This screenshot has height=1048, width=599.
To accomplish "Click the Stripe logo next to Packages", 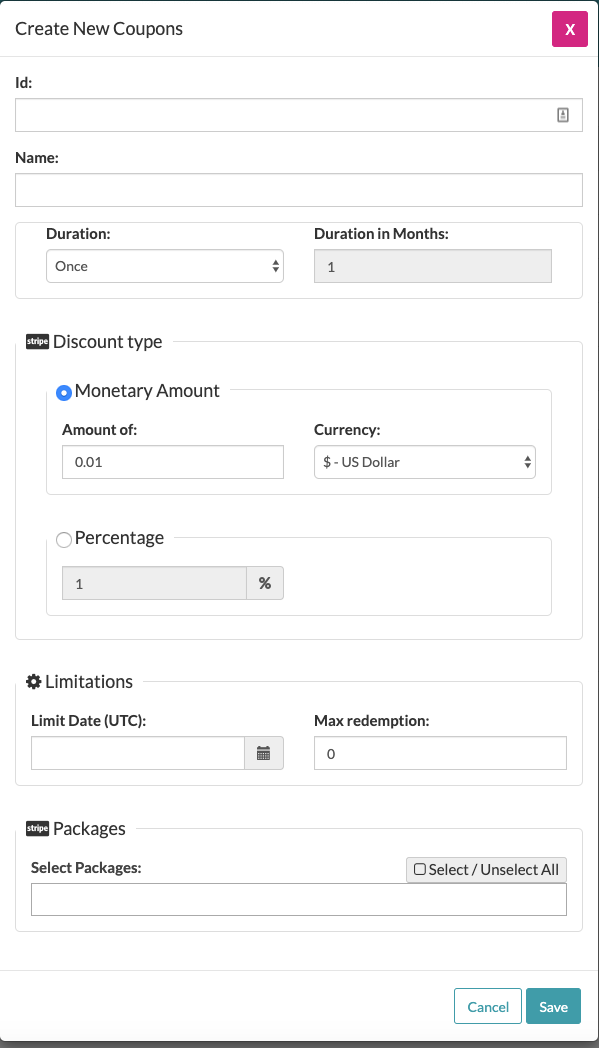I will pos(37,829).
